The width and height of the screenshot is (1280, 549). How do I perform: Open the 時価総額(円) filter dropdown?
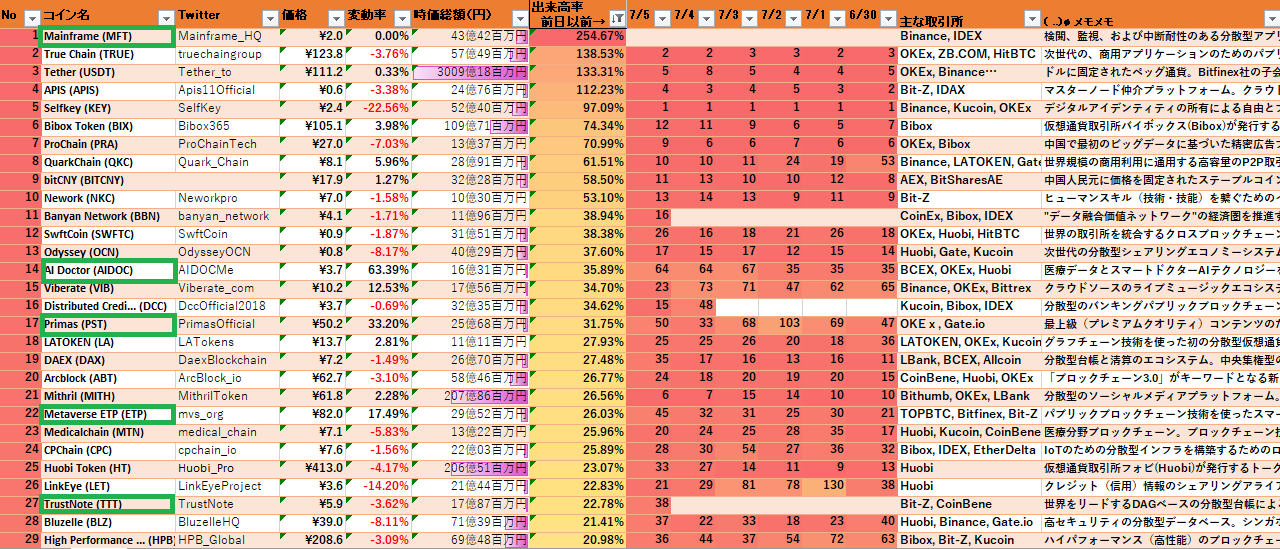(519, 18)
